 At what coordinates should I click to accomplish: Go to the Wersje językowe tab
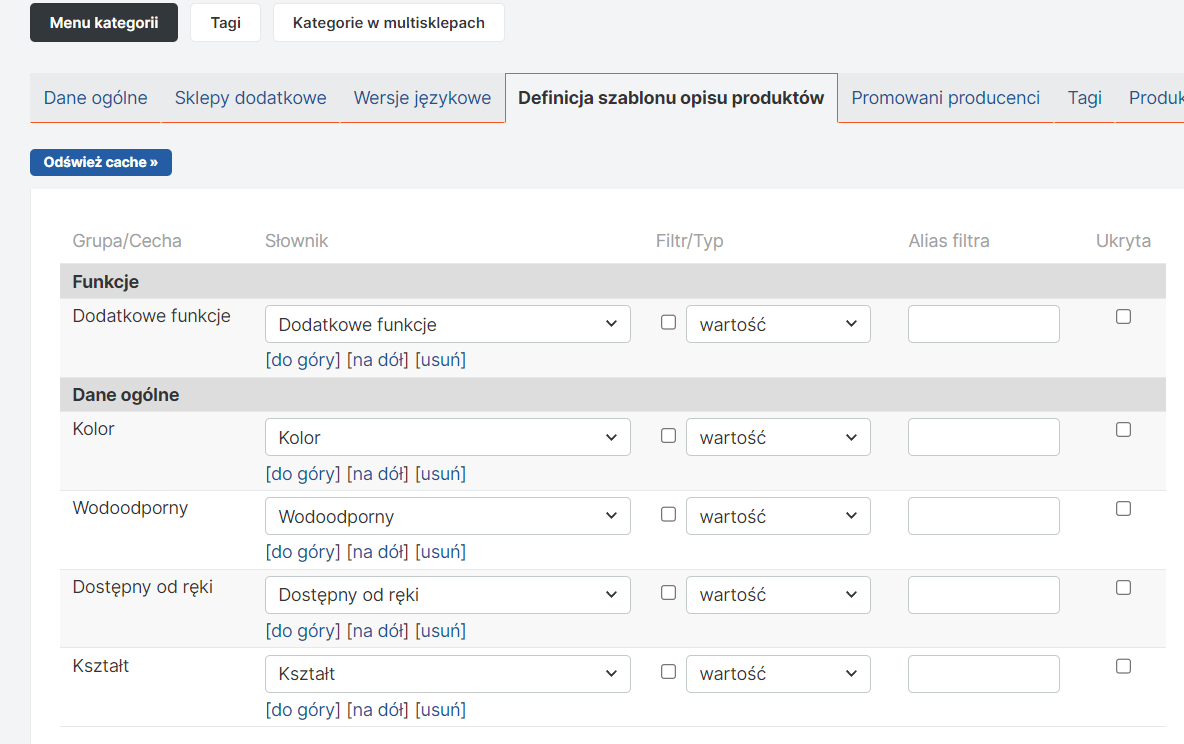point(422,98)
